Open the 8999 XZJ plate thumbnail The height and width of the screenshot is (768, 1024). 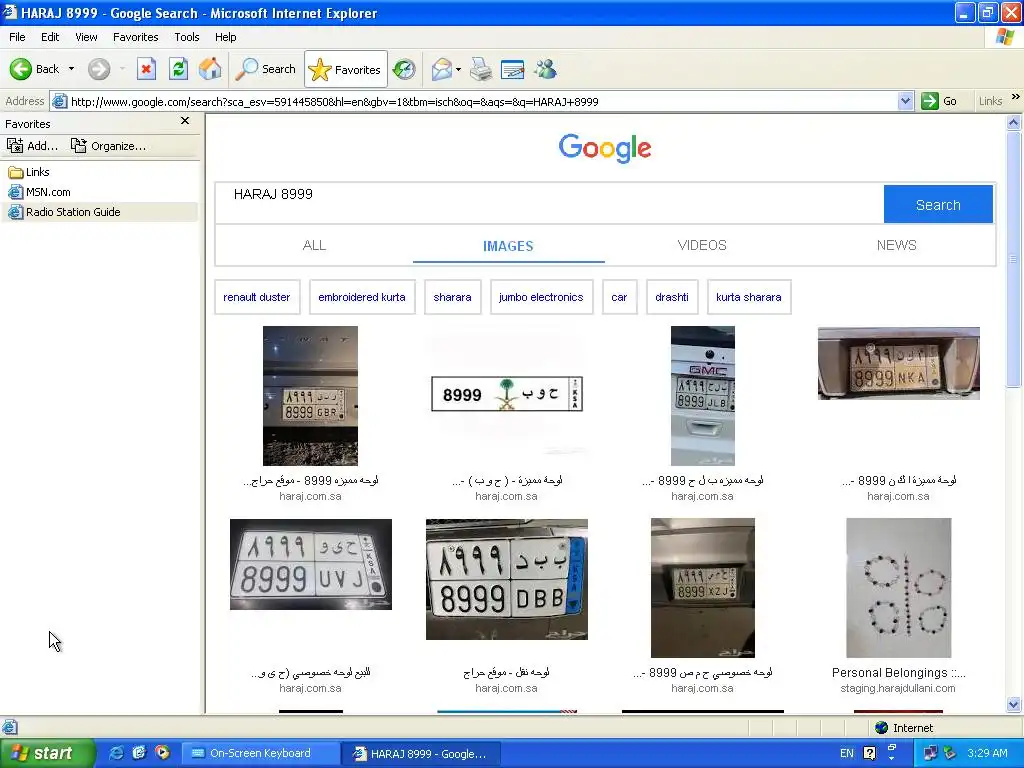pos(703,588)
